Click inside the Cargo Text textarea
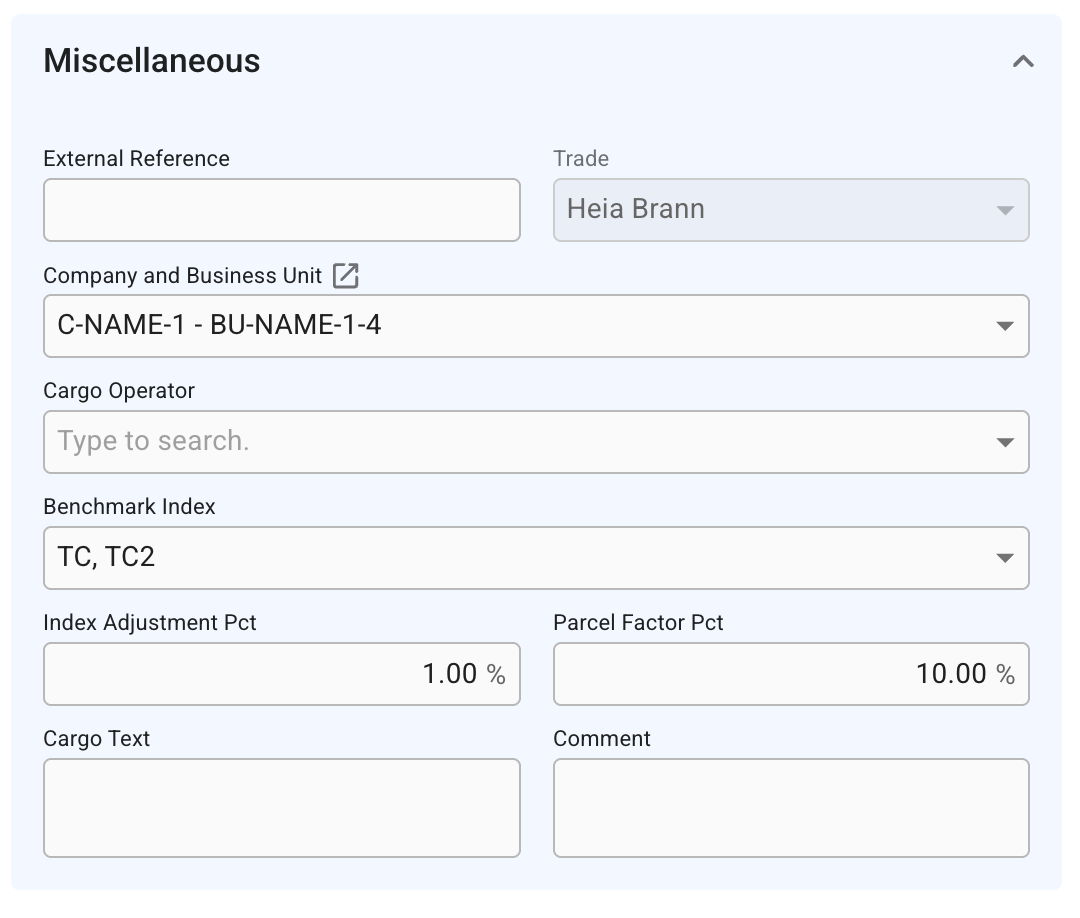 pyautogui.click(x=281, y=808)
